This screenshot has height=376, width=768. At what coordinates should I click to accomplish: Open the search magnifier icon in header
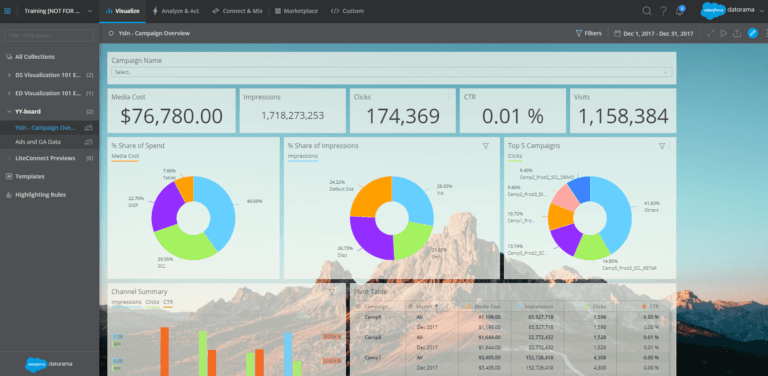647,11
